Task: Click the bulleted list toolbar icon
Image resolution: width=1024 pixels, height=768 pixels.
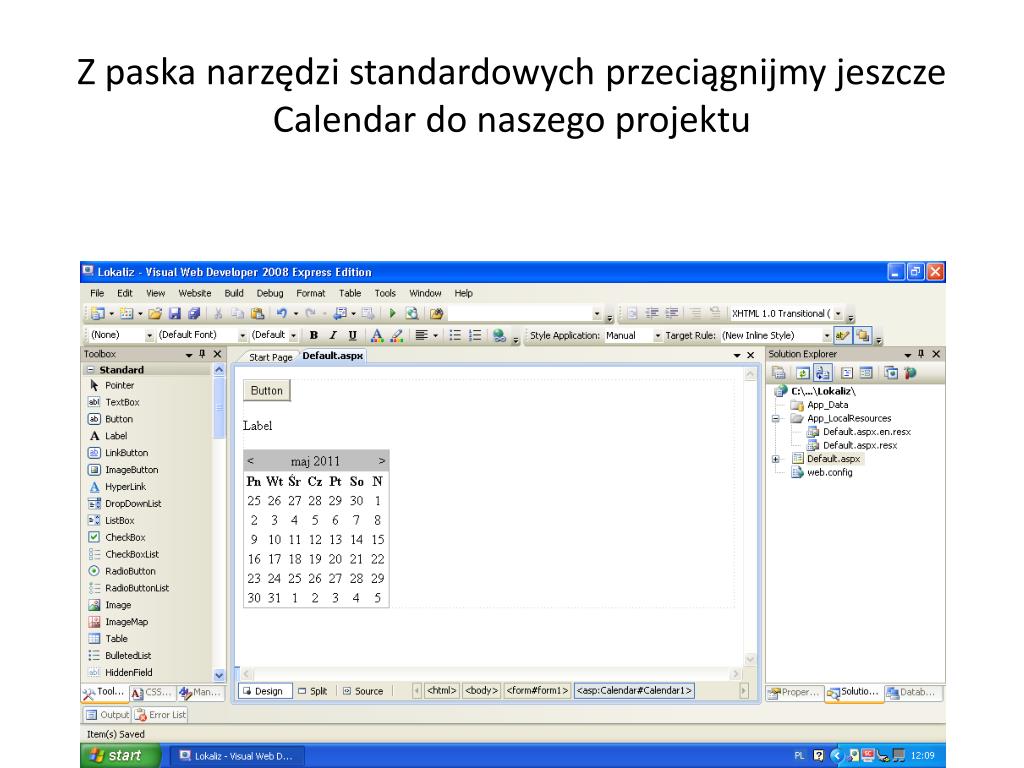Action: [x=455, y=335]
